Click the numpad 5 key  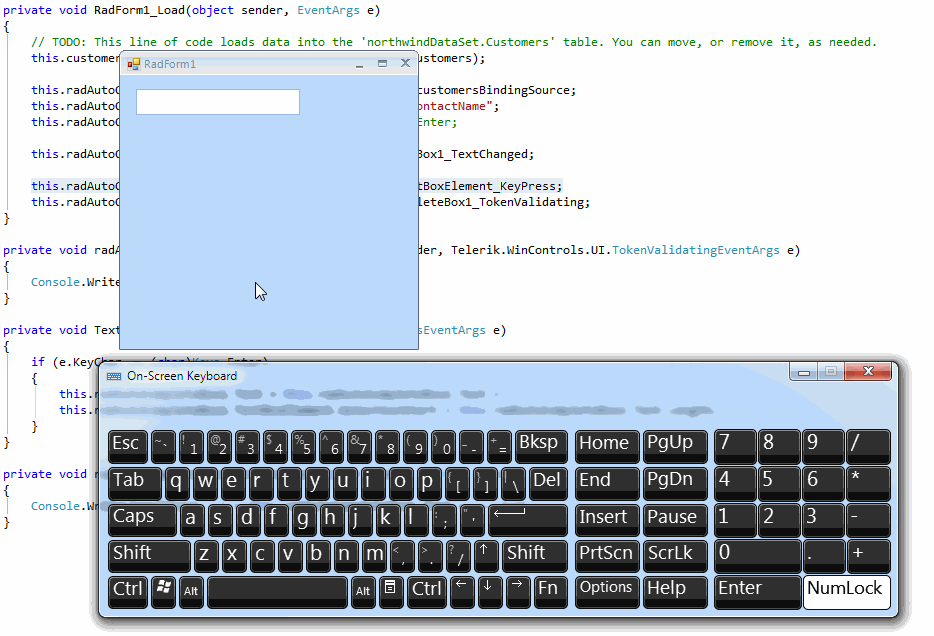point(779,482)
